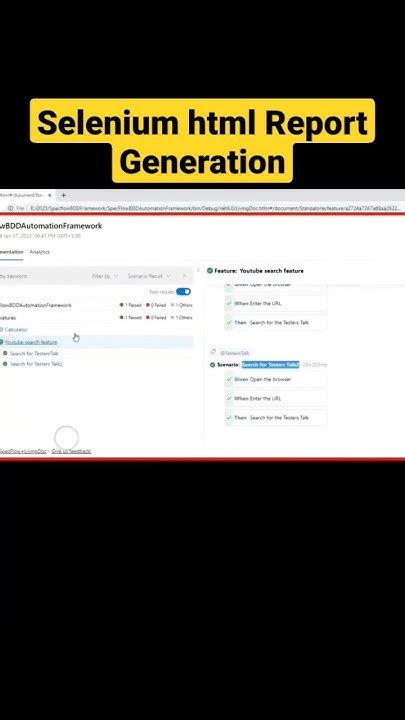
Task: Select Search for Testers Talk2 scenario
Action: pyautogui.click(x=36, y=364)
